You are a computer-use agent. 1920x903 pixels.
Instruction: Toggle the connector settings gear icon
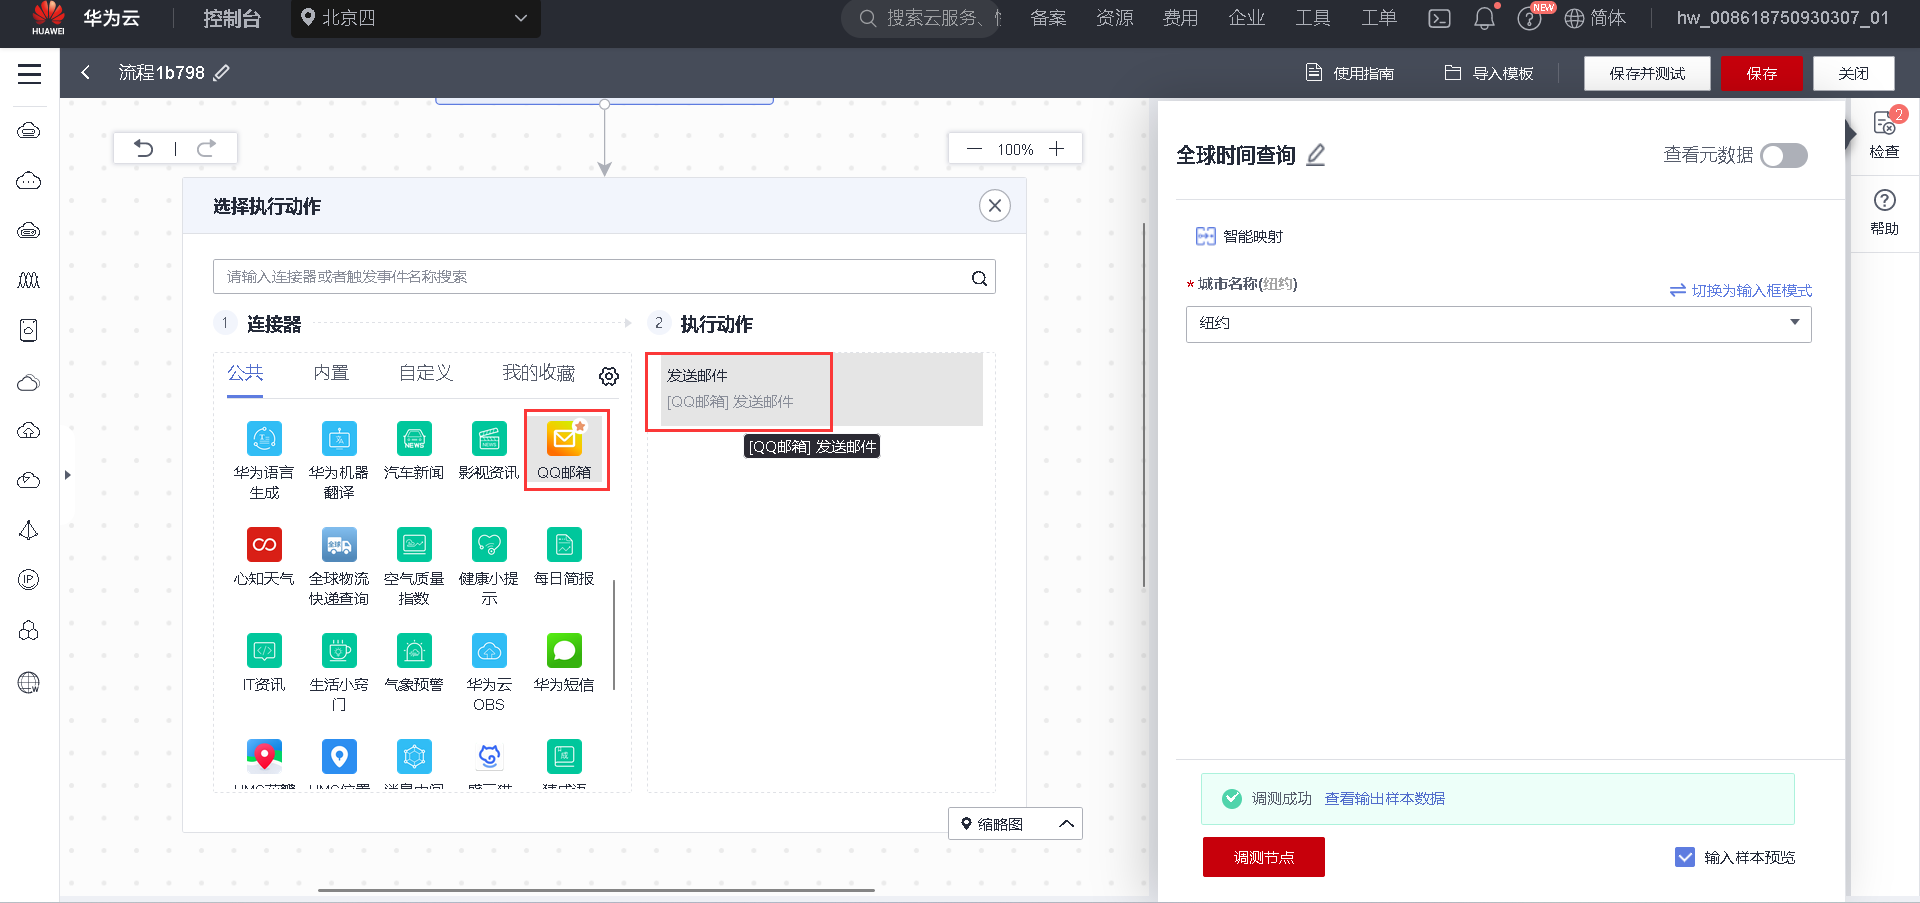pos(608,376)
